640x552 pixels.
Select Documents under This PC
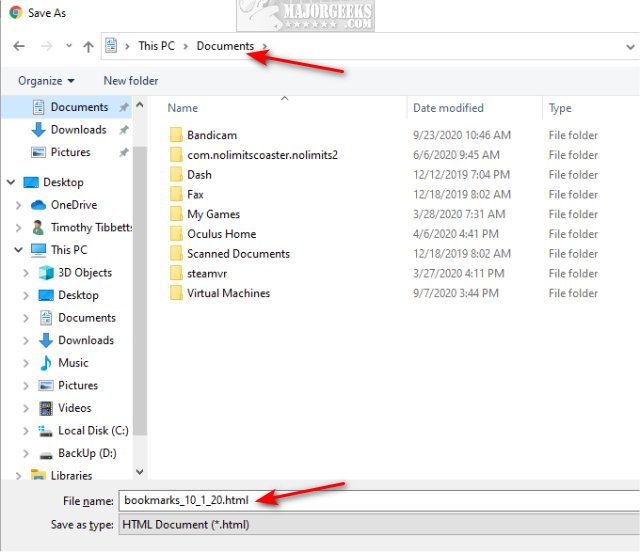[87, 318]
